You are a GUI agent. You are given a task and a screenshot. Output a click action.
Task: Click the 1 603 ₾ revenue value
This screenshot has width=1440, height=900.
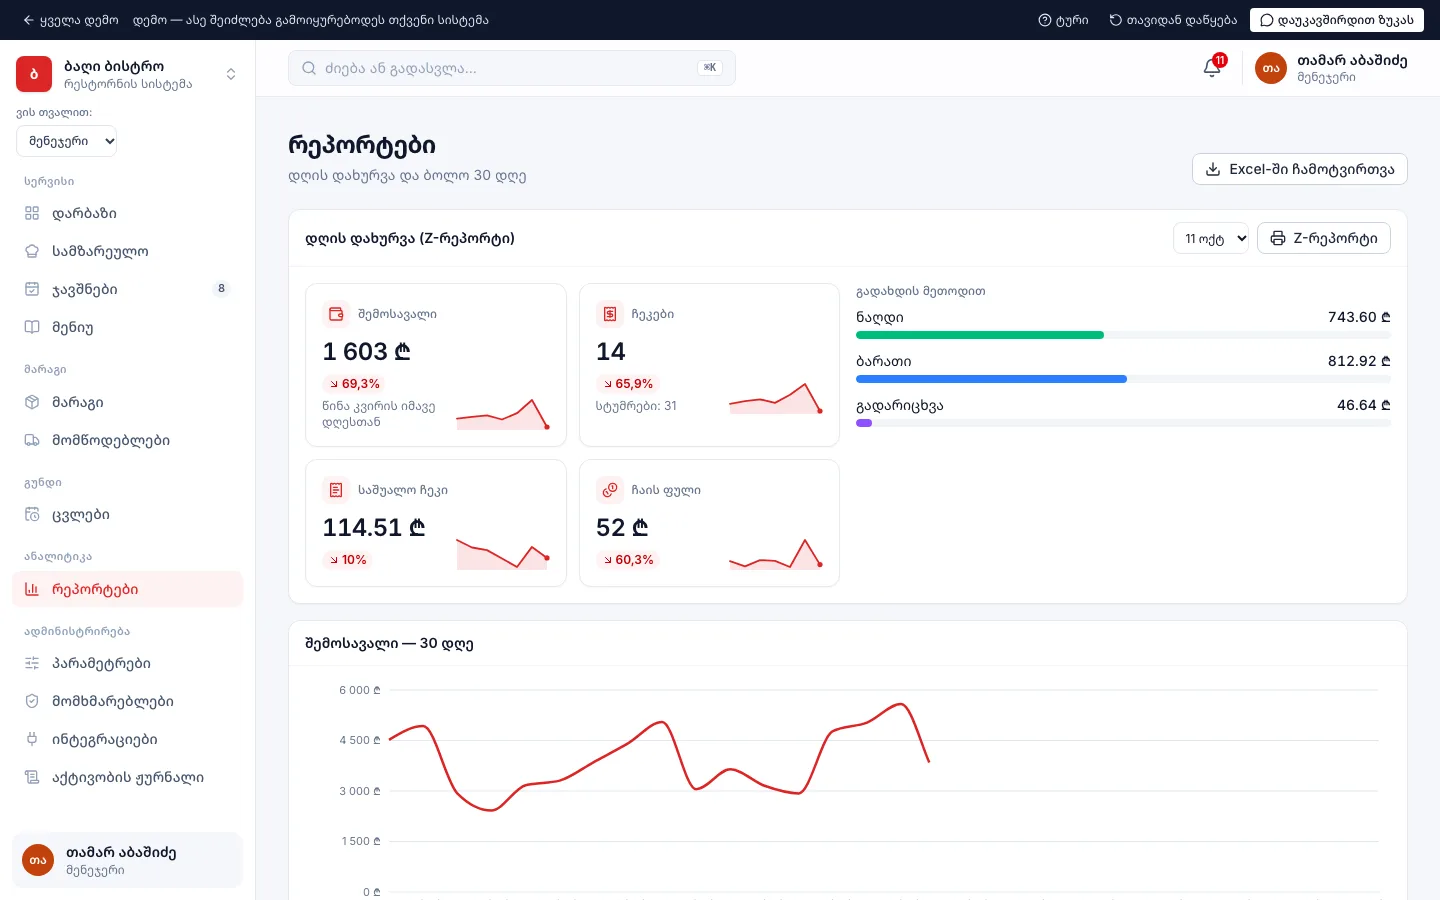pyautogui.click(x=367, y=352)
